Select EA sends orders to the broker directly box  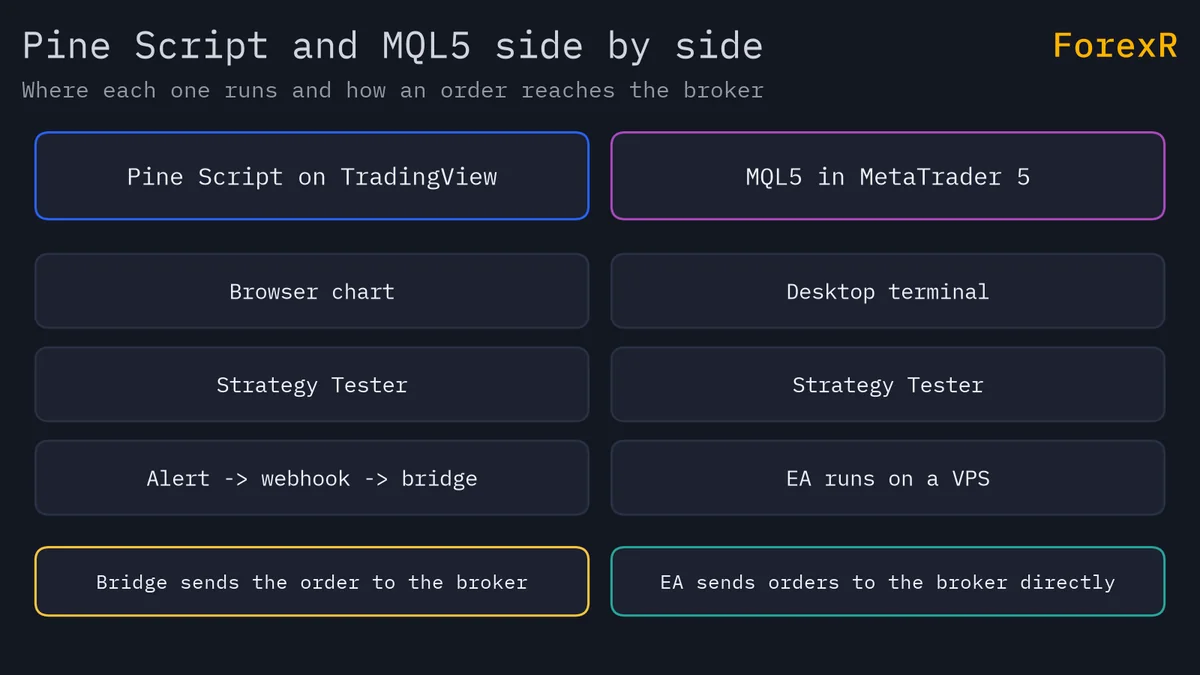coord(888,581)
